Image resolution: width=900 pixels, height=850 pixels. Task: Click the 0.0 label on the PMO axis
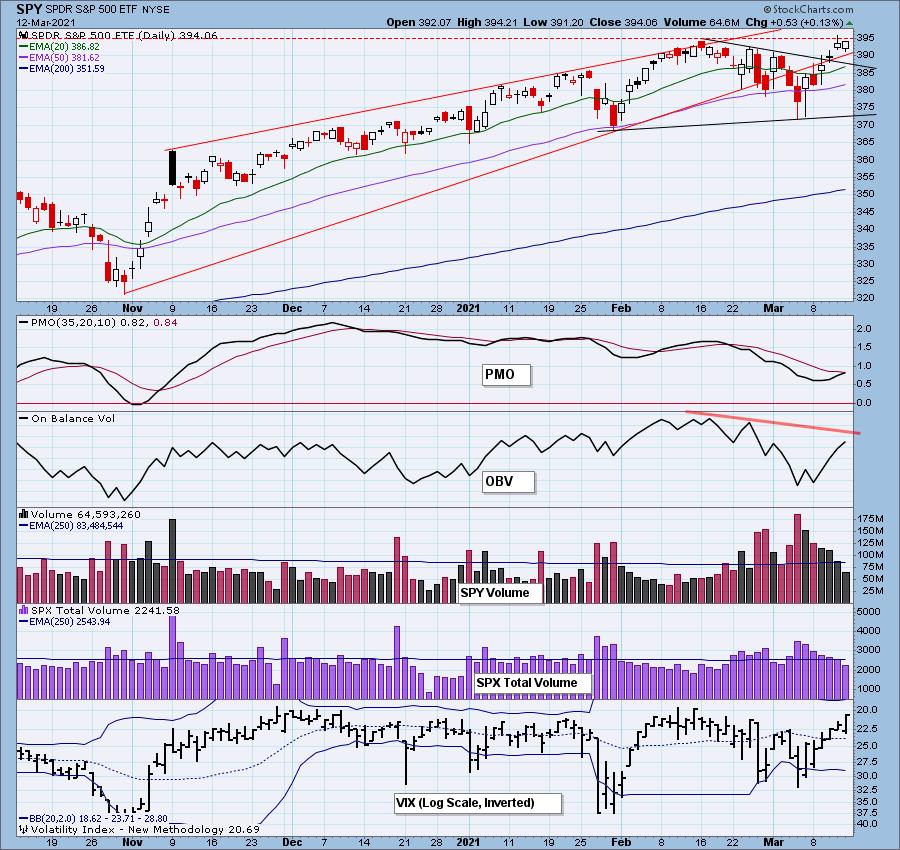click(x=864, y=403)
